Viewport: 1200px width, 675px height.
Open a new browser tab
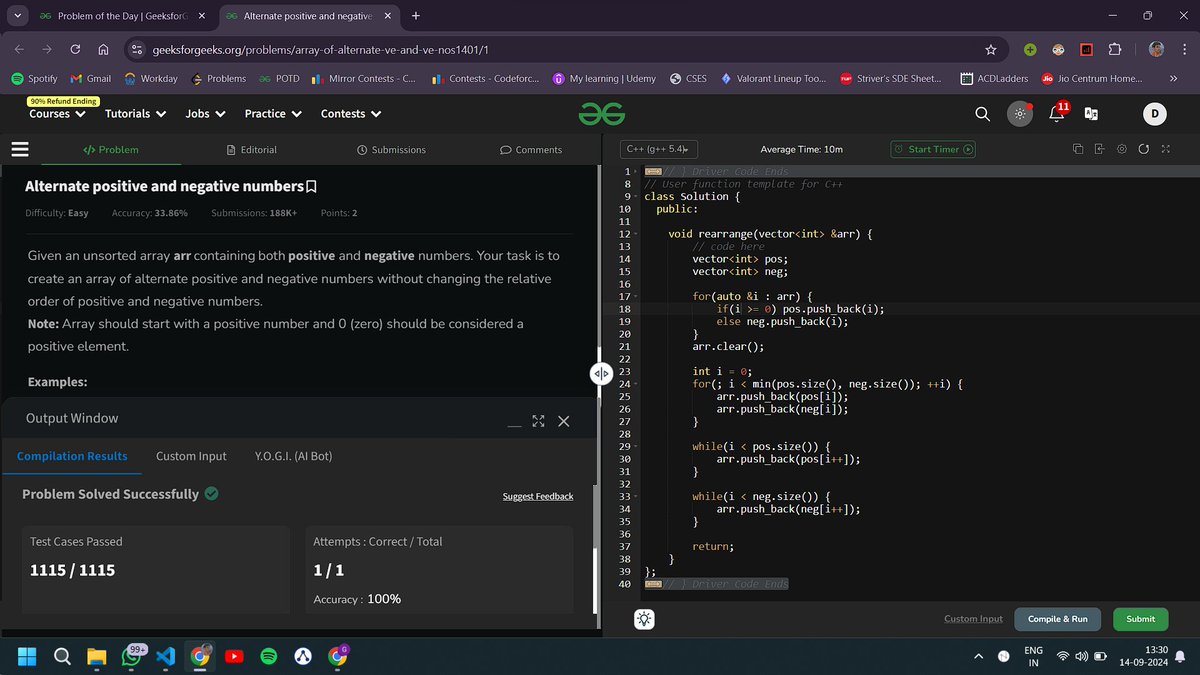tap(416, 16)
